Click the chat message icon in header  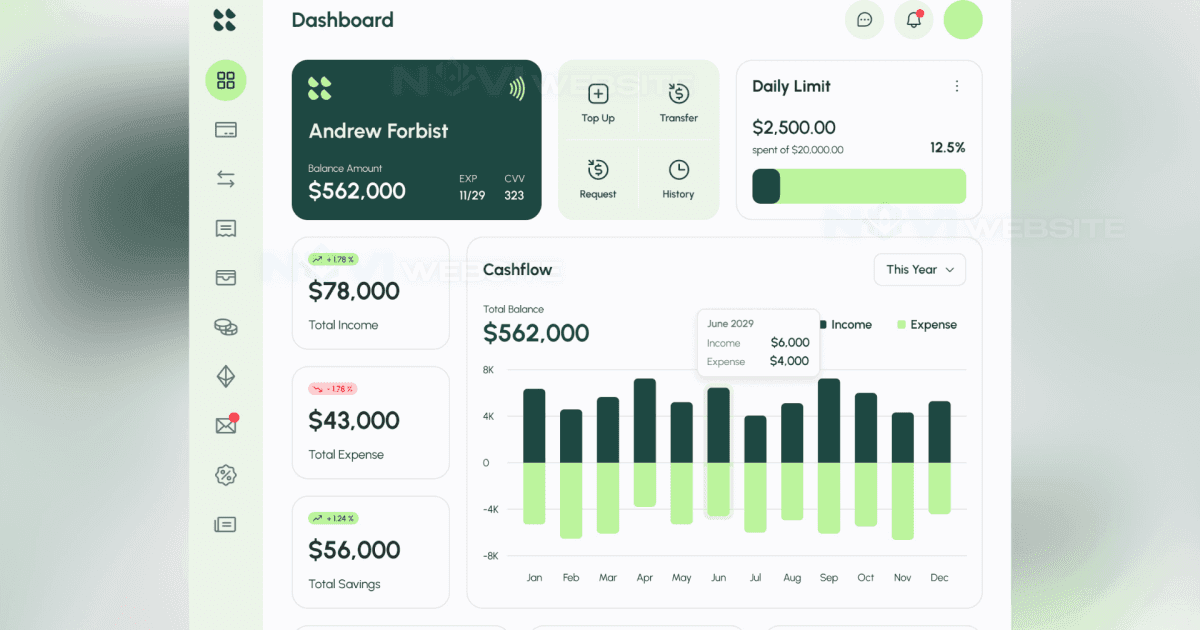[864, 20]
